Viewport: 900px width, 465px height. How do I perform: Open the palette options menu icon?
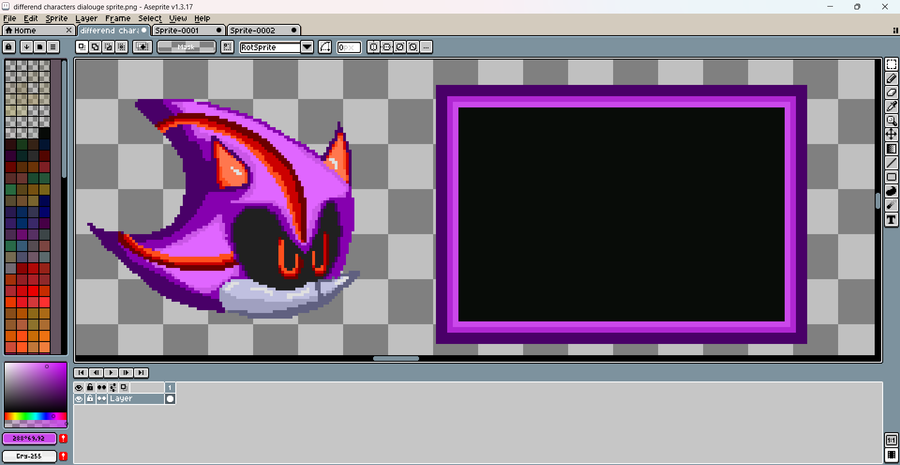coord(53,47)
